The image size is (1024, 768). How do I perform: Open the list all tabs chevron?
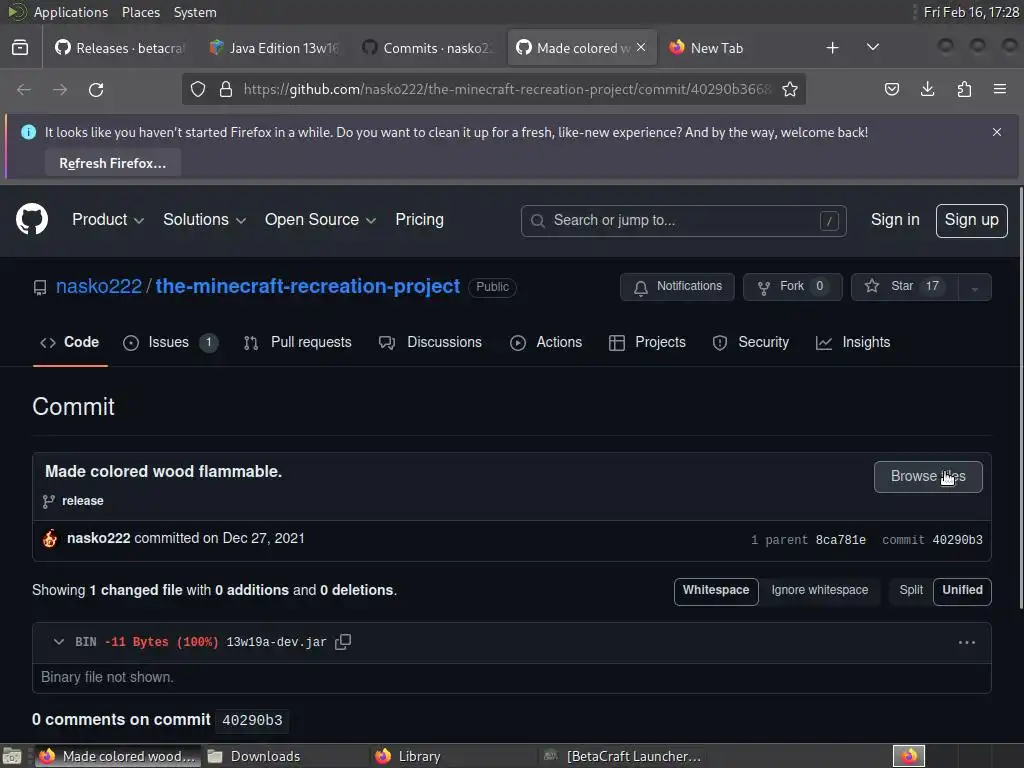[x=872, y=48]
